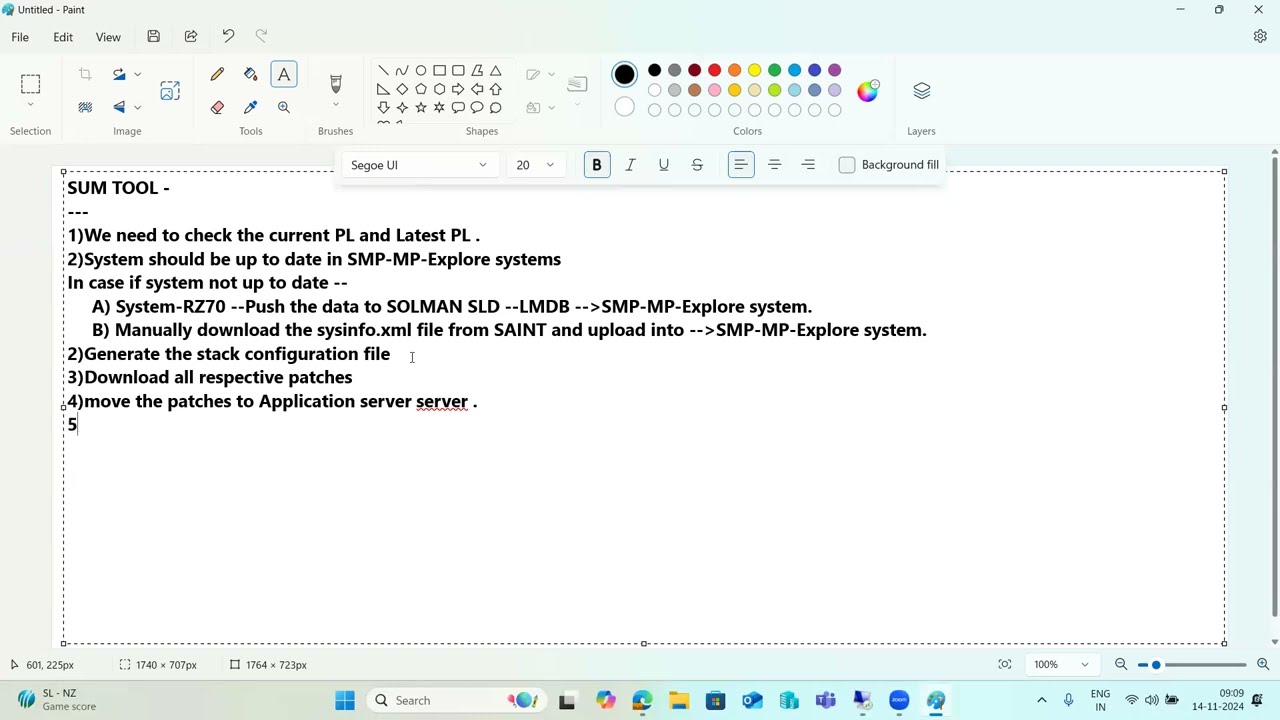The height and width of the screenshot is (720, 1280).
Task: Open Outlook from taskbar
Action: (752, 700)
